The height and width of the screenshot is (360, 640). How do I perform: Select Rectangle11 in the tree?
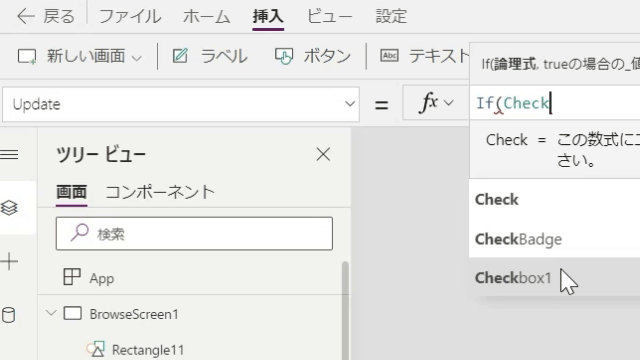(x=148, y=350)
